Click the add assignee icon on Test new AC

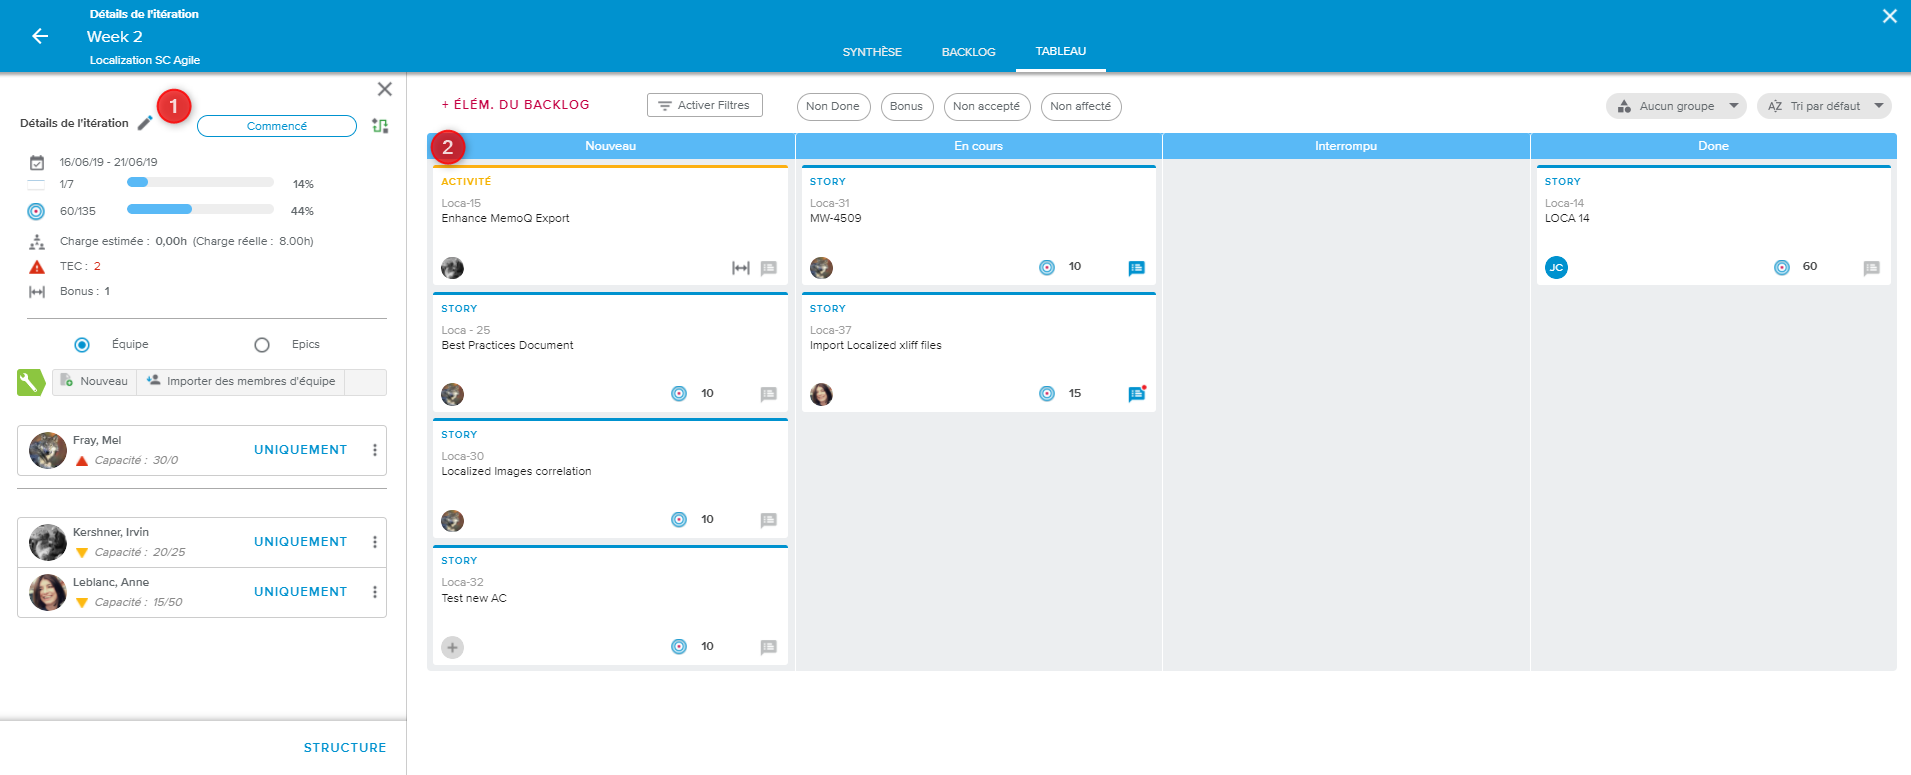(x=453, y=647)
